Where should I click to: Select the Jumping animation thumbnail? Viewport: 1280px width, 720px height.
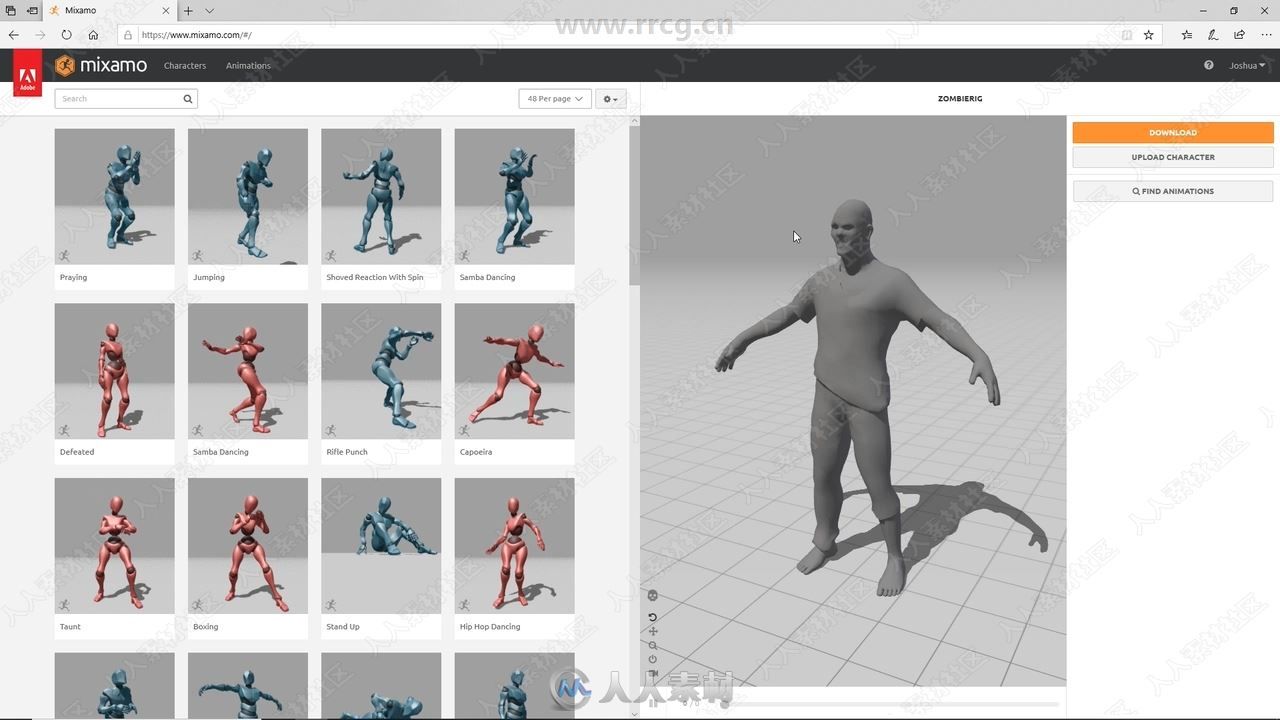coord(248,196)
